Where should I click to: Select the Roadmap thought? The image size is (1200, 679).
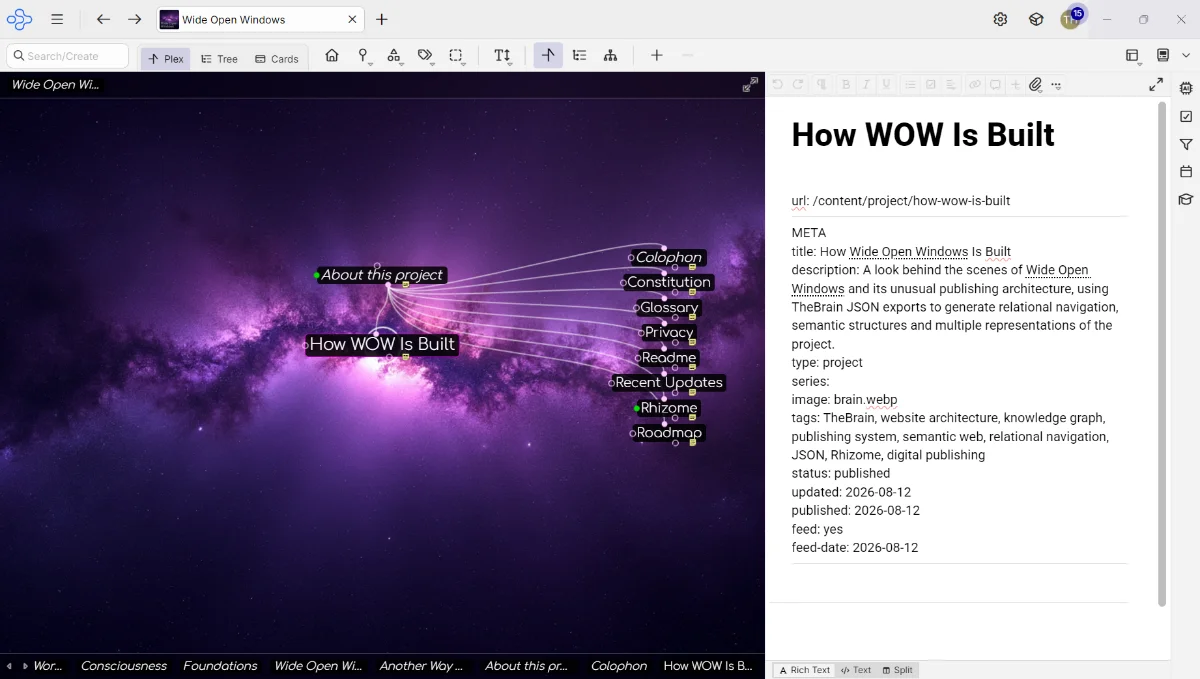tap(669, 433)
